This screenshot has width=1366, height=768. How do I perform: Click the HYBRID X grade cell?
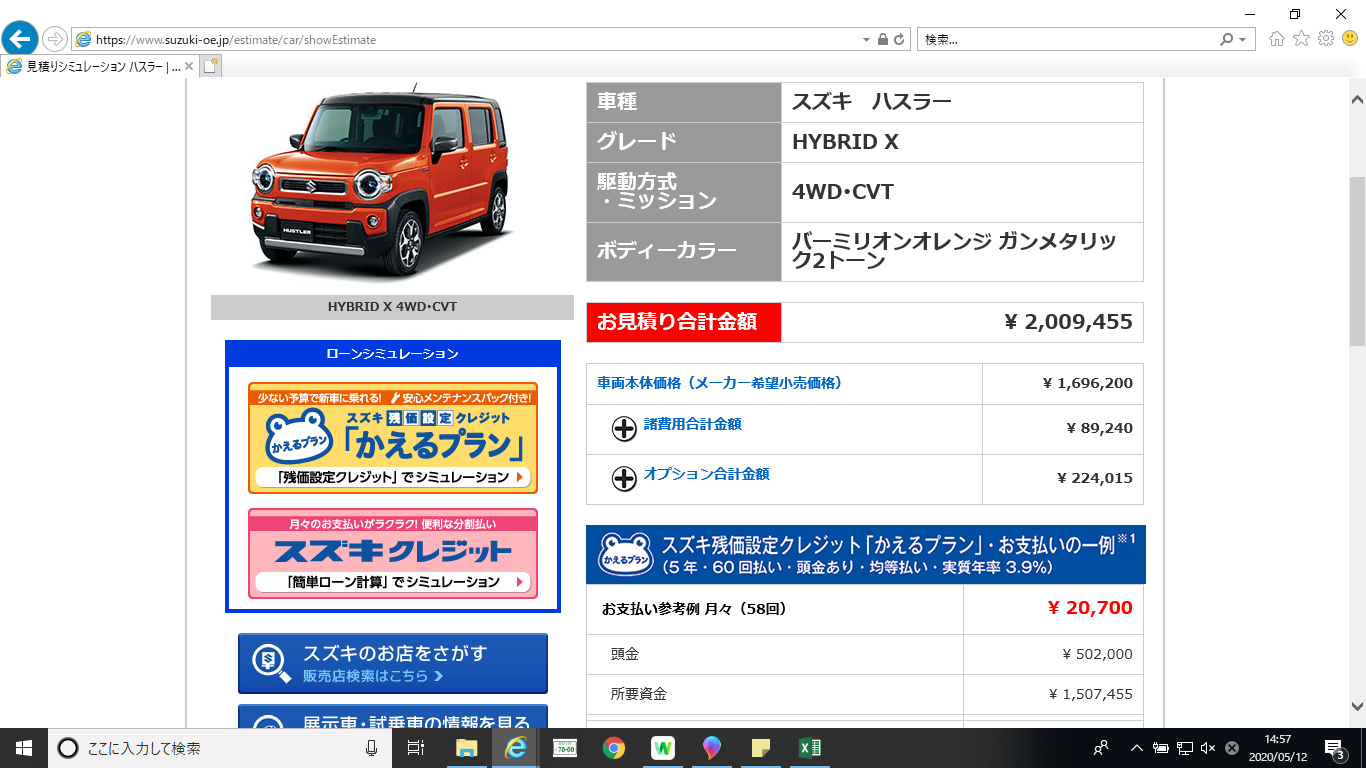click(x=962, y=142)
